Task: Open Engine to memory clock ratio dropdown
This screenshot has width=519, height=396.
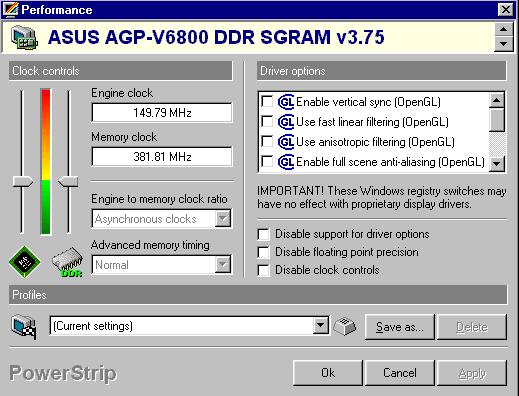Action: (x=223, y=219)
